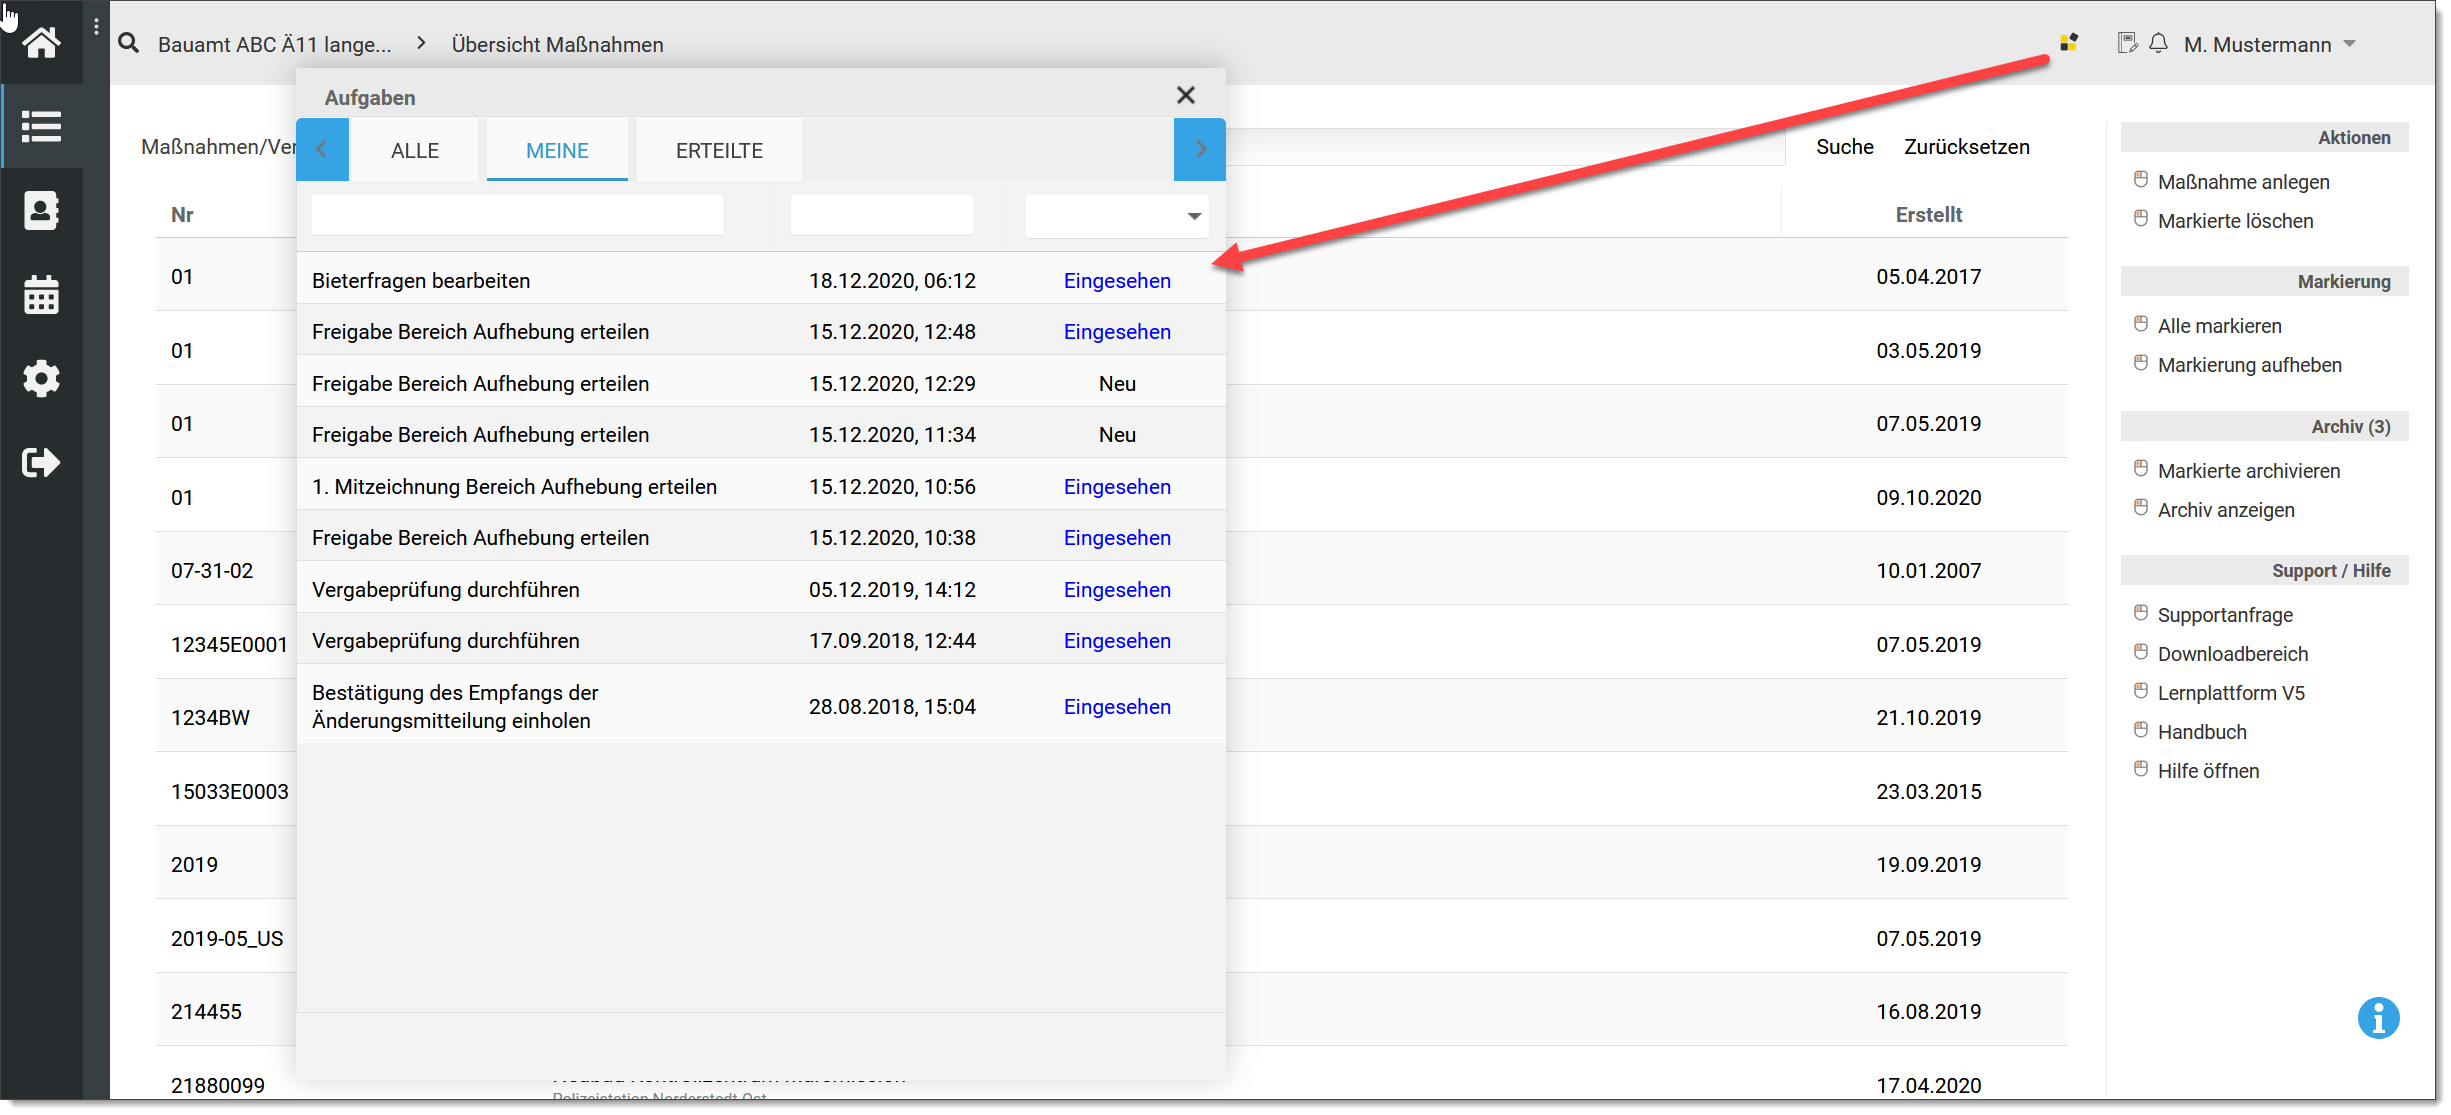2451x1115 pixels.
Task: Open the list view sidebar icon
Action: (x=41, y=127)
